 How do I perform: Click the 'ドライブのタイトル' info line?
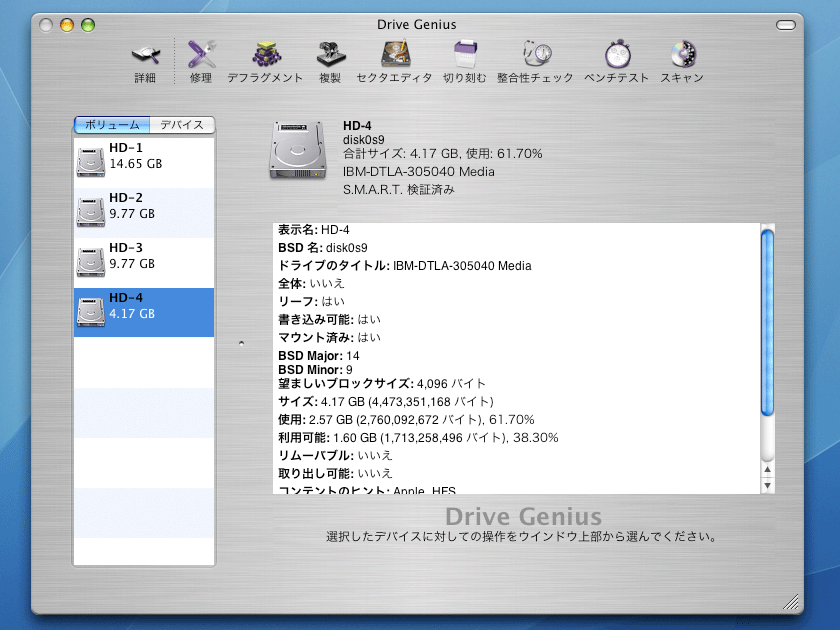pos(404,266)
